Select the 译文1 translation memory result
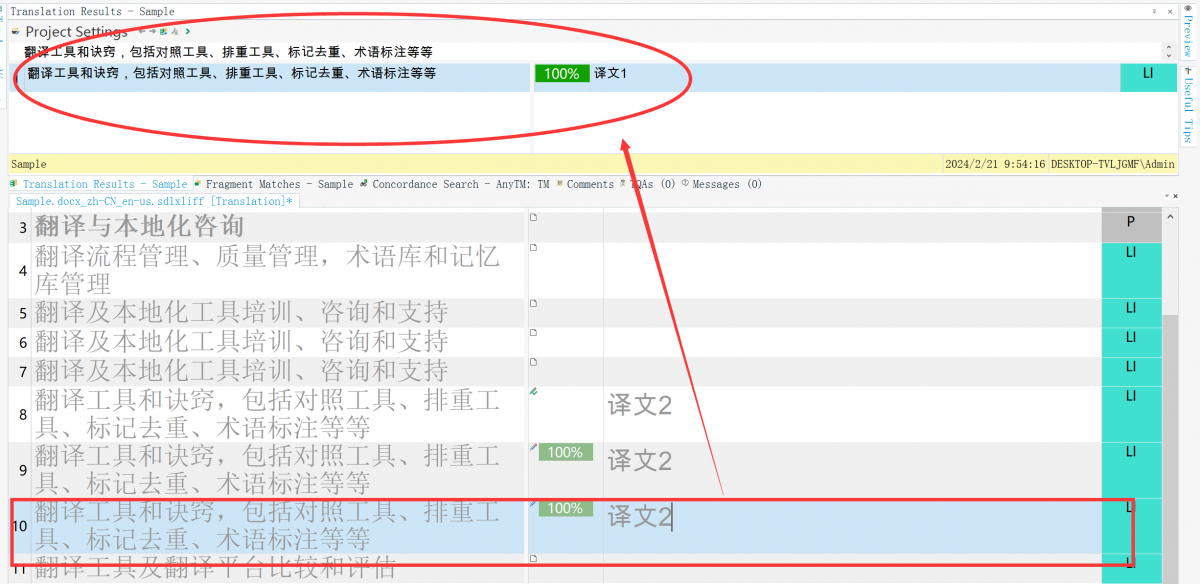This screenshot has height=584, width=1200. point(611,74)
